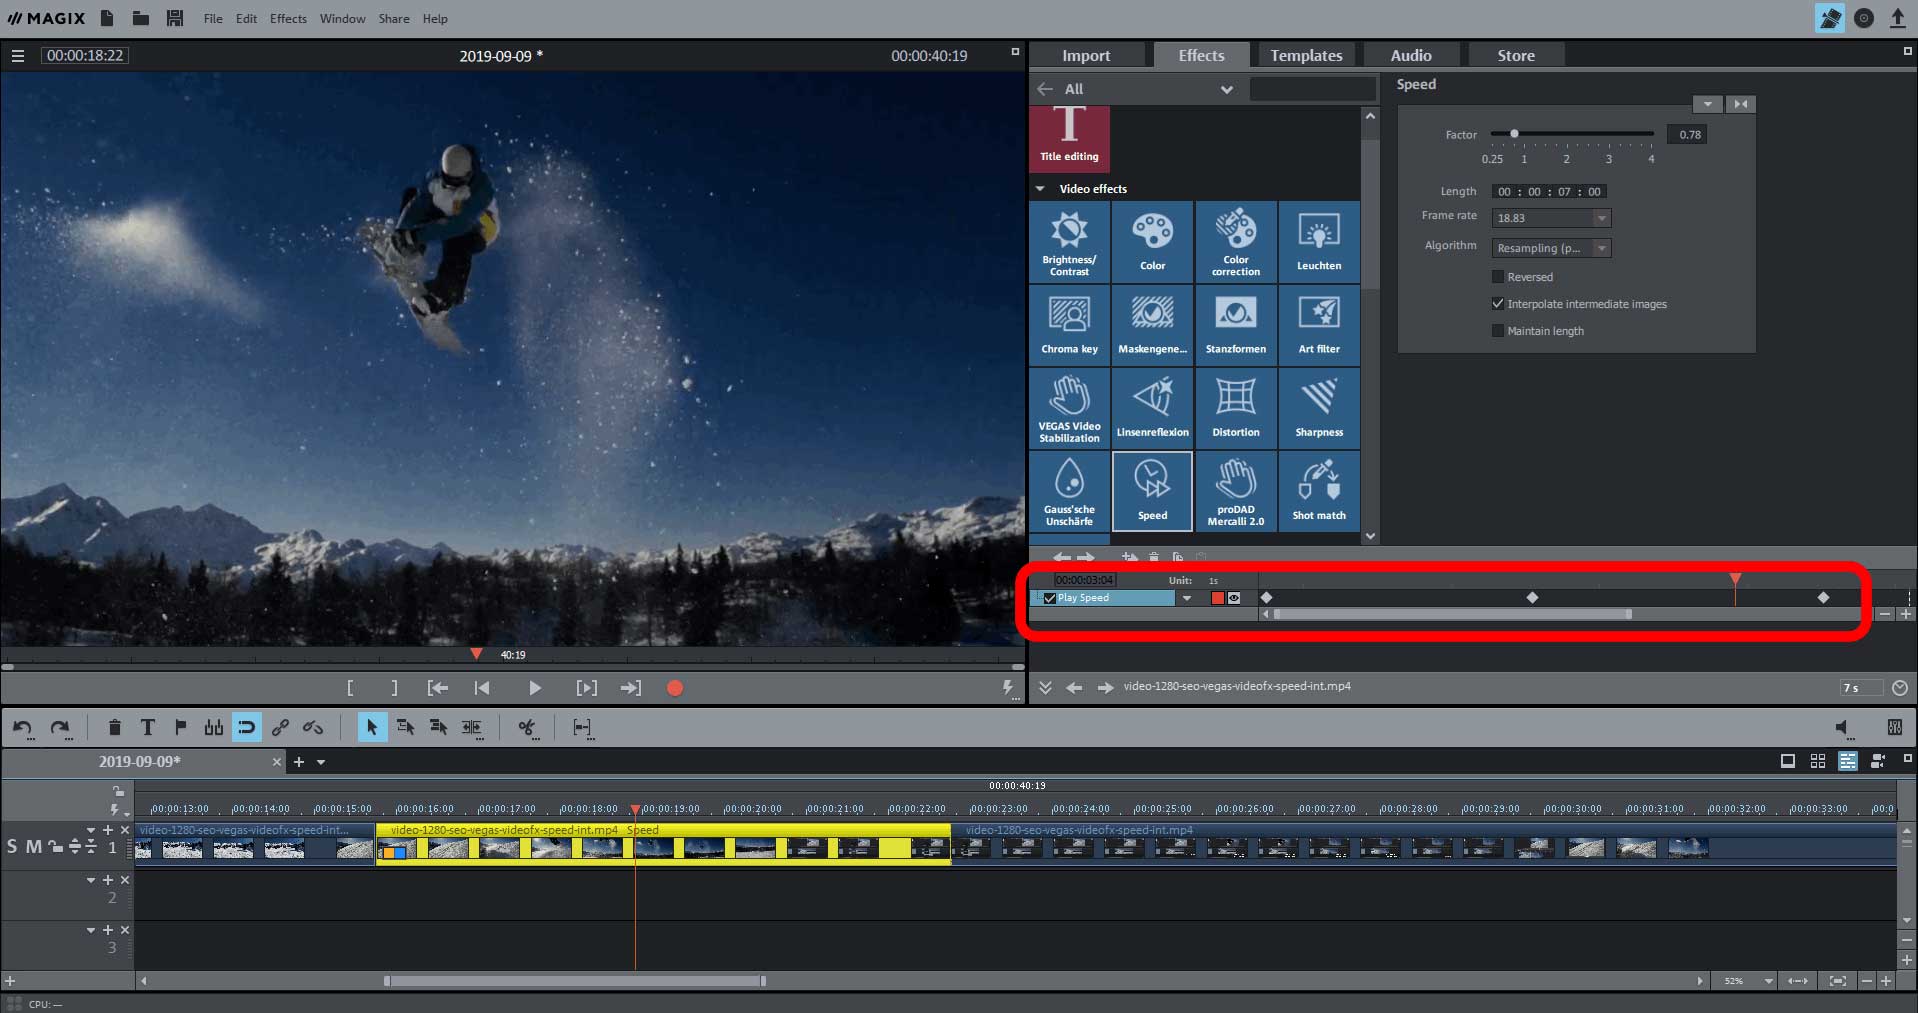Open the Title editing tile
The image size is (1918, 1013).
1069,138
